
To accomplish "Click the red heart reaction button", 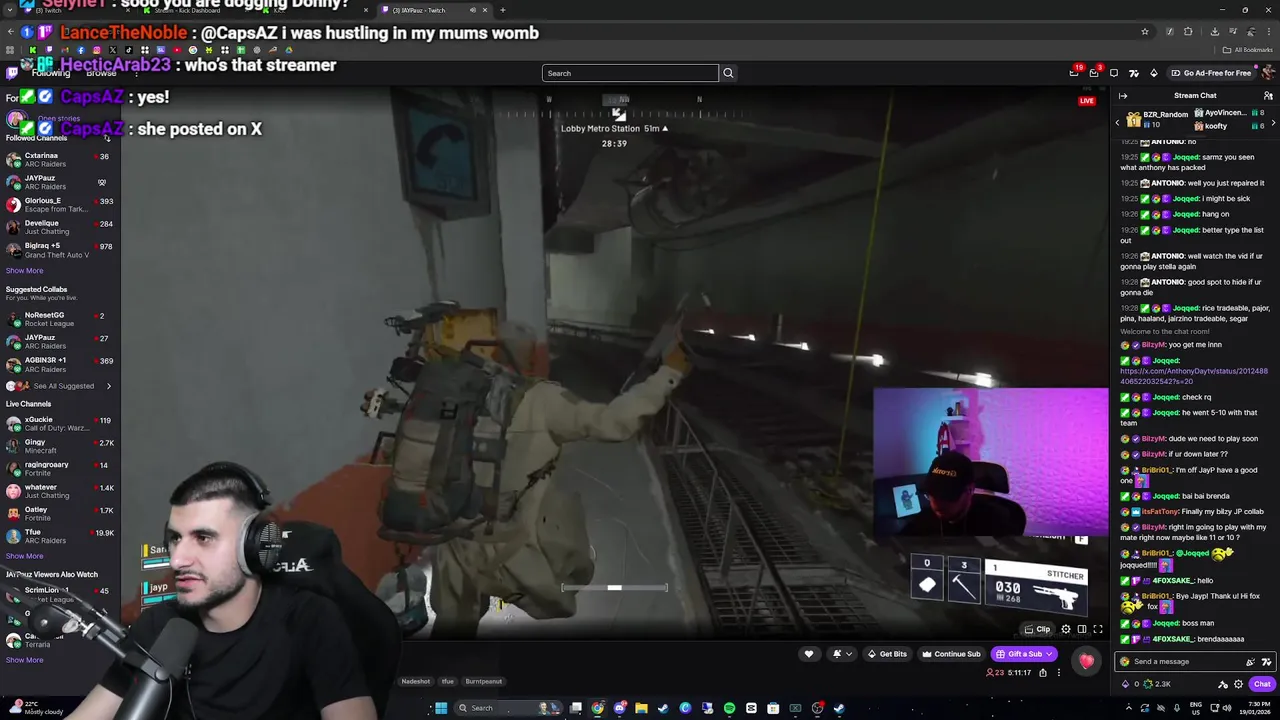I will (1086, 660).
